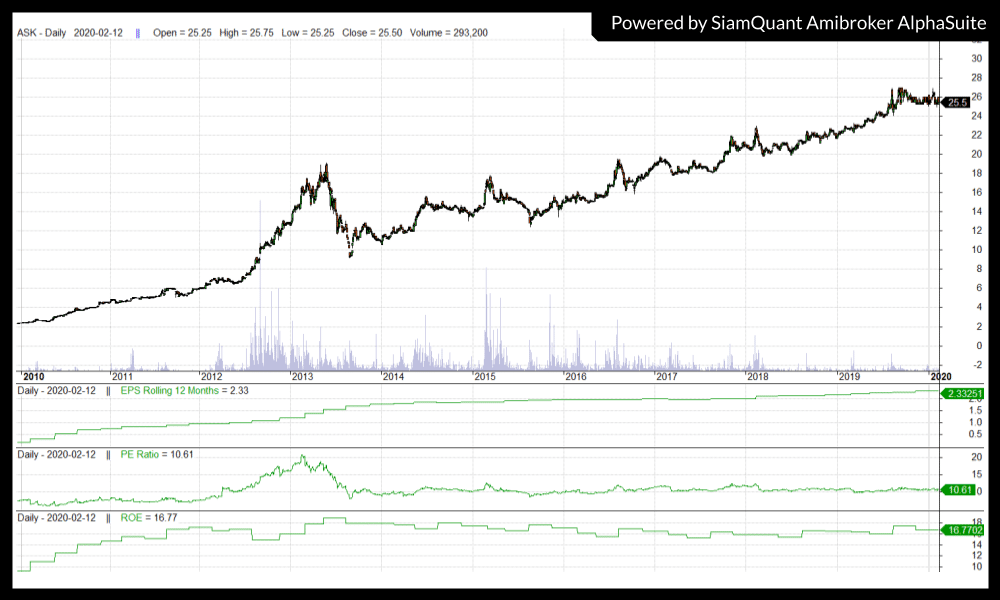Click the double-bar marker beside EPS Rolling
Viewport: 1000px width, 600px height.
[108, 390]
